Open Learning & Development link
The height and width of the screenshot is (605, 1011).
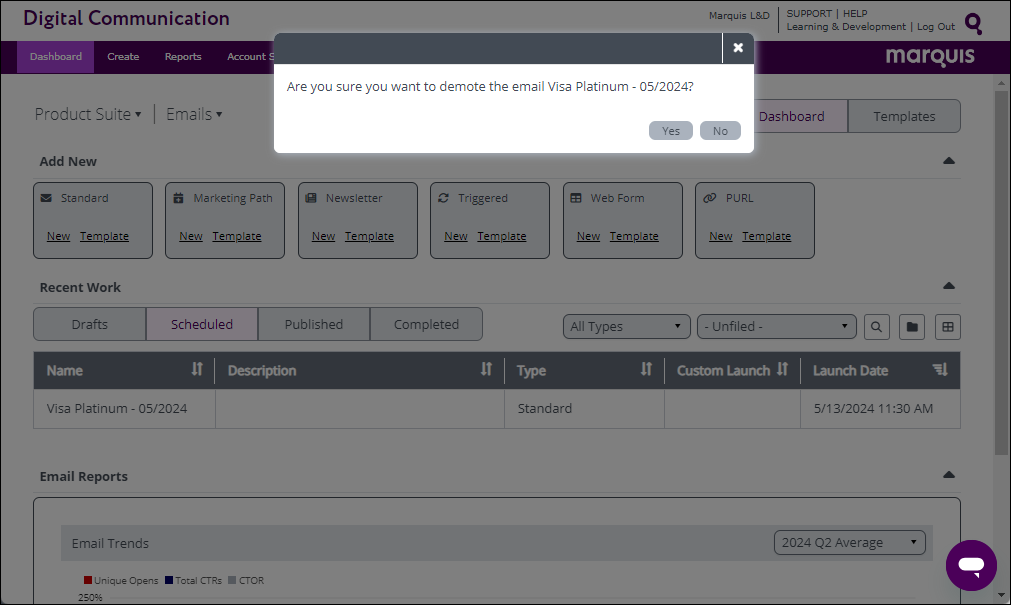pyautogui.click(x=846, y=26)
